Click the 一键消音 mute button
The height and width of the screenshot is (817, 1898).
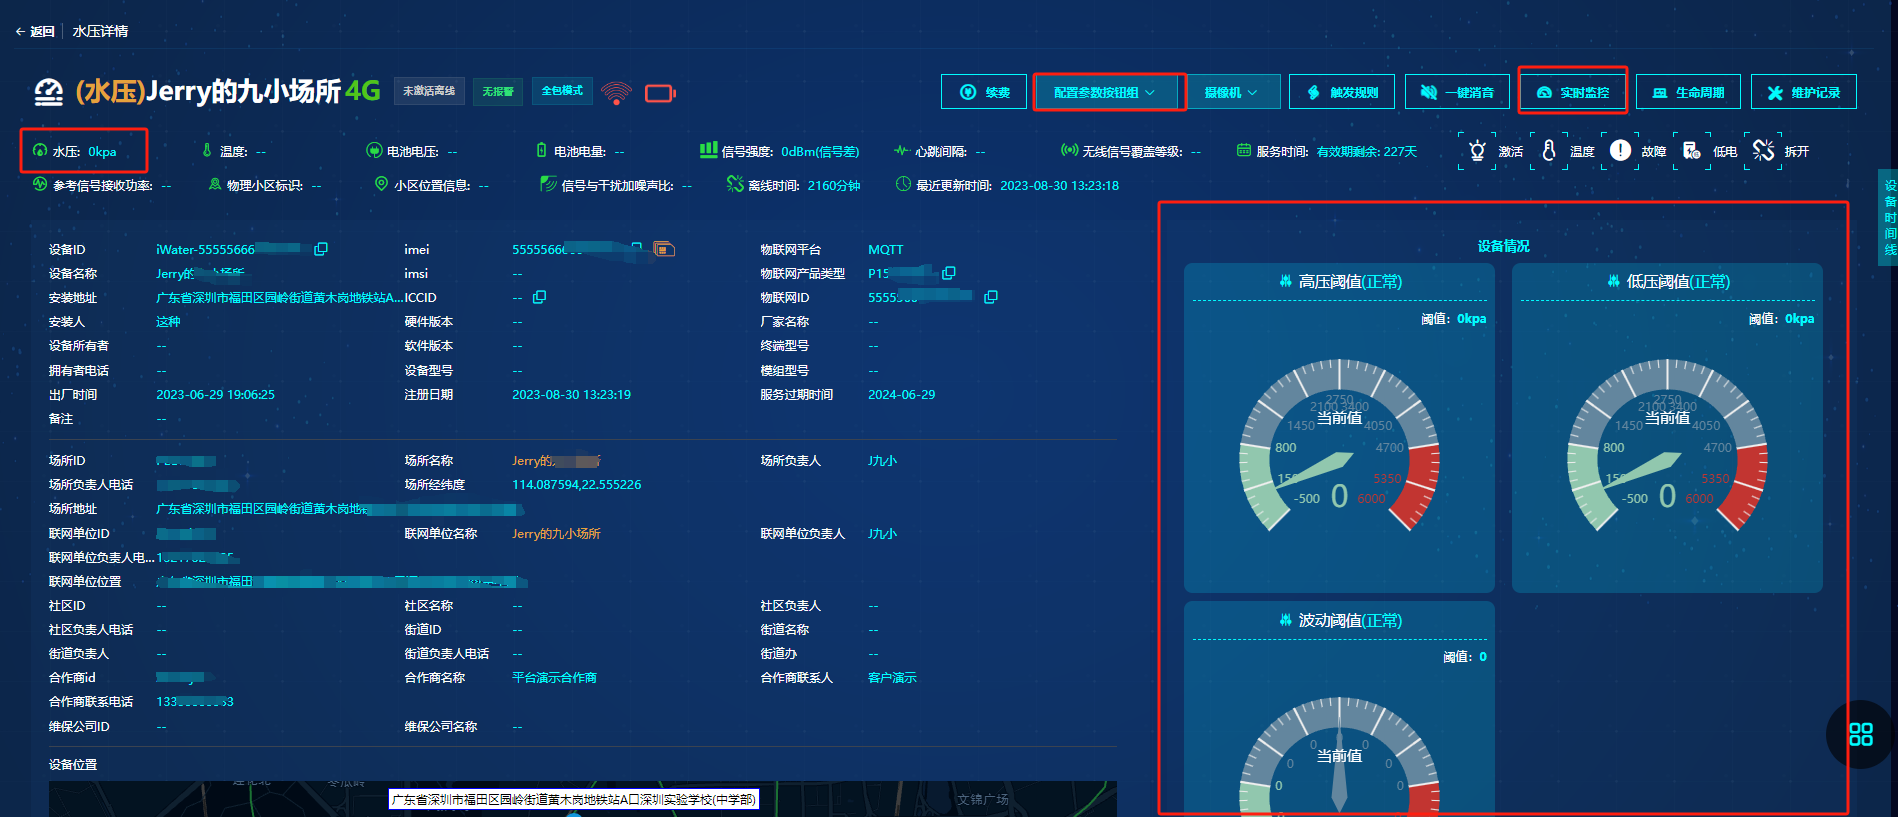(x=1457, y=92)
